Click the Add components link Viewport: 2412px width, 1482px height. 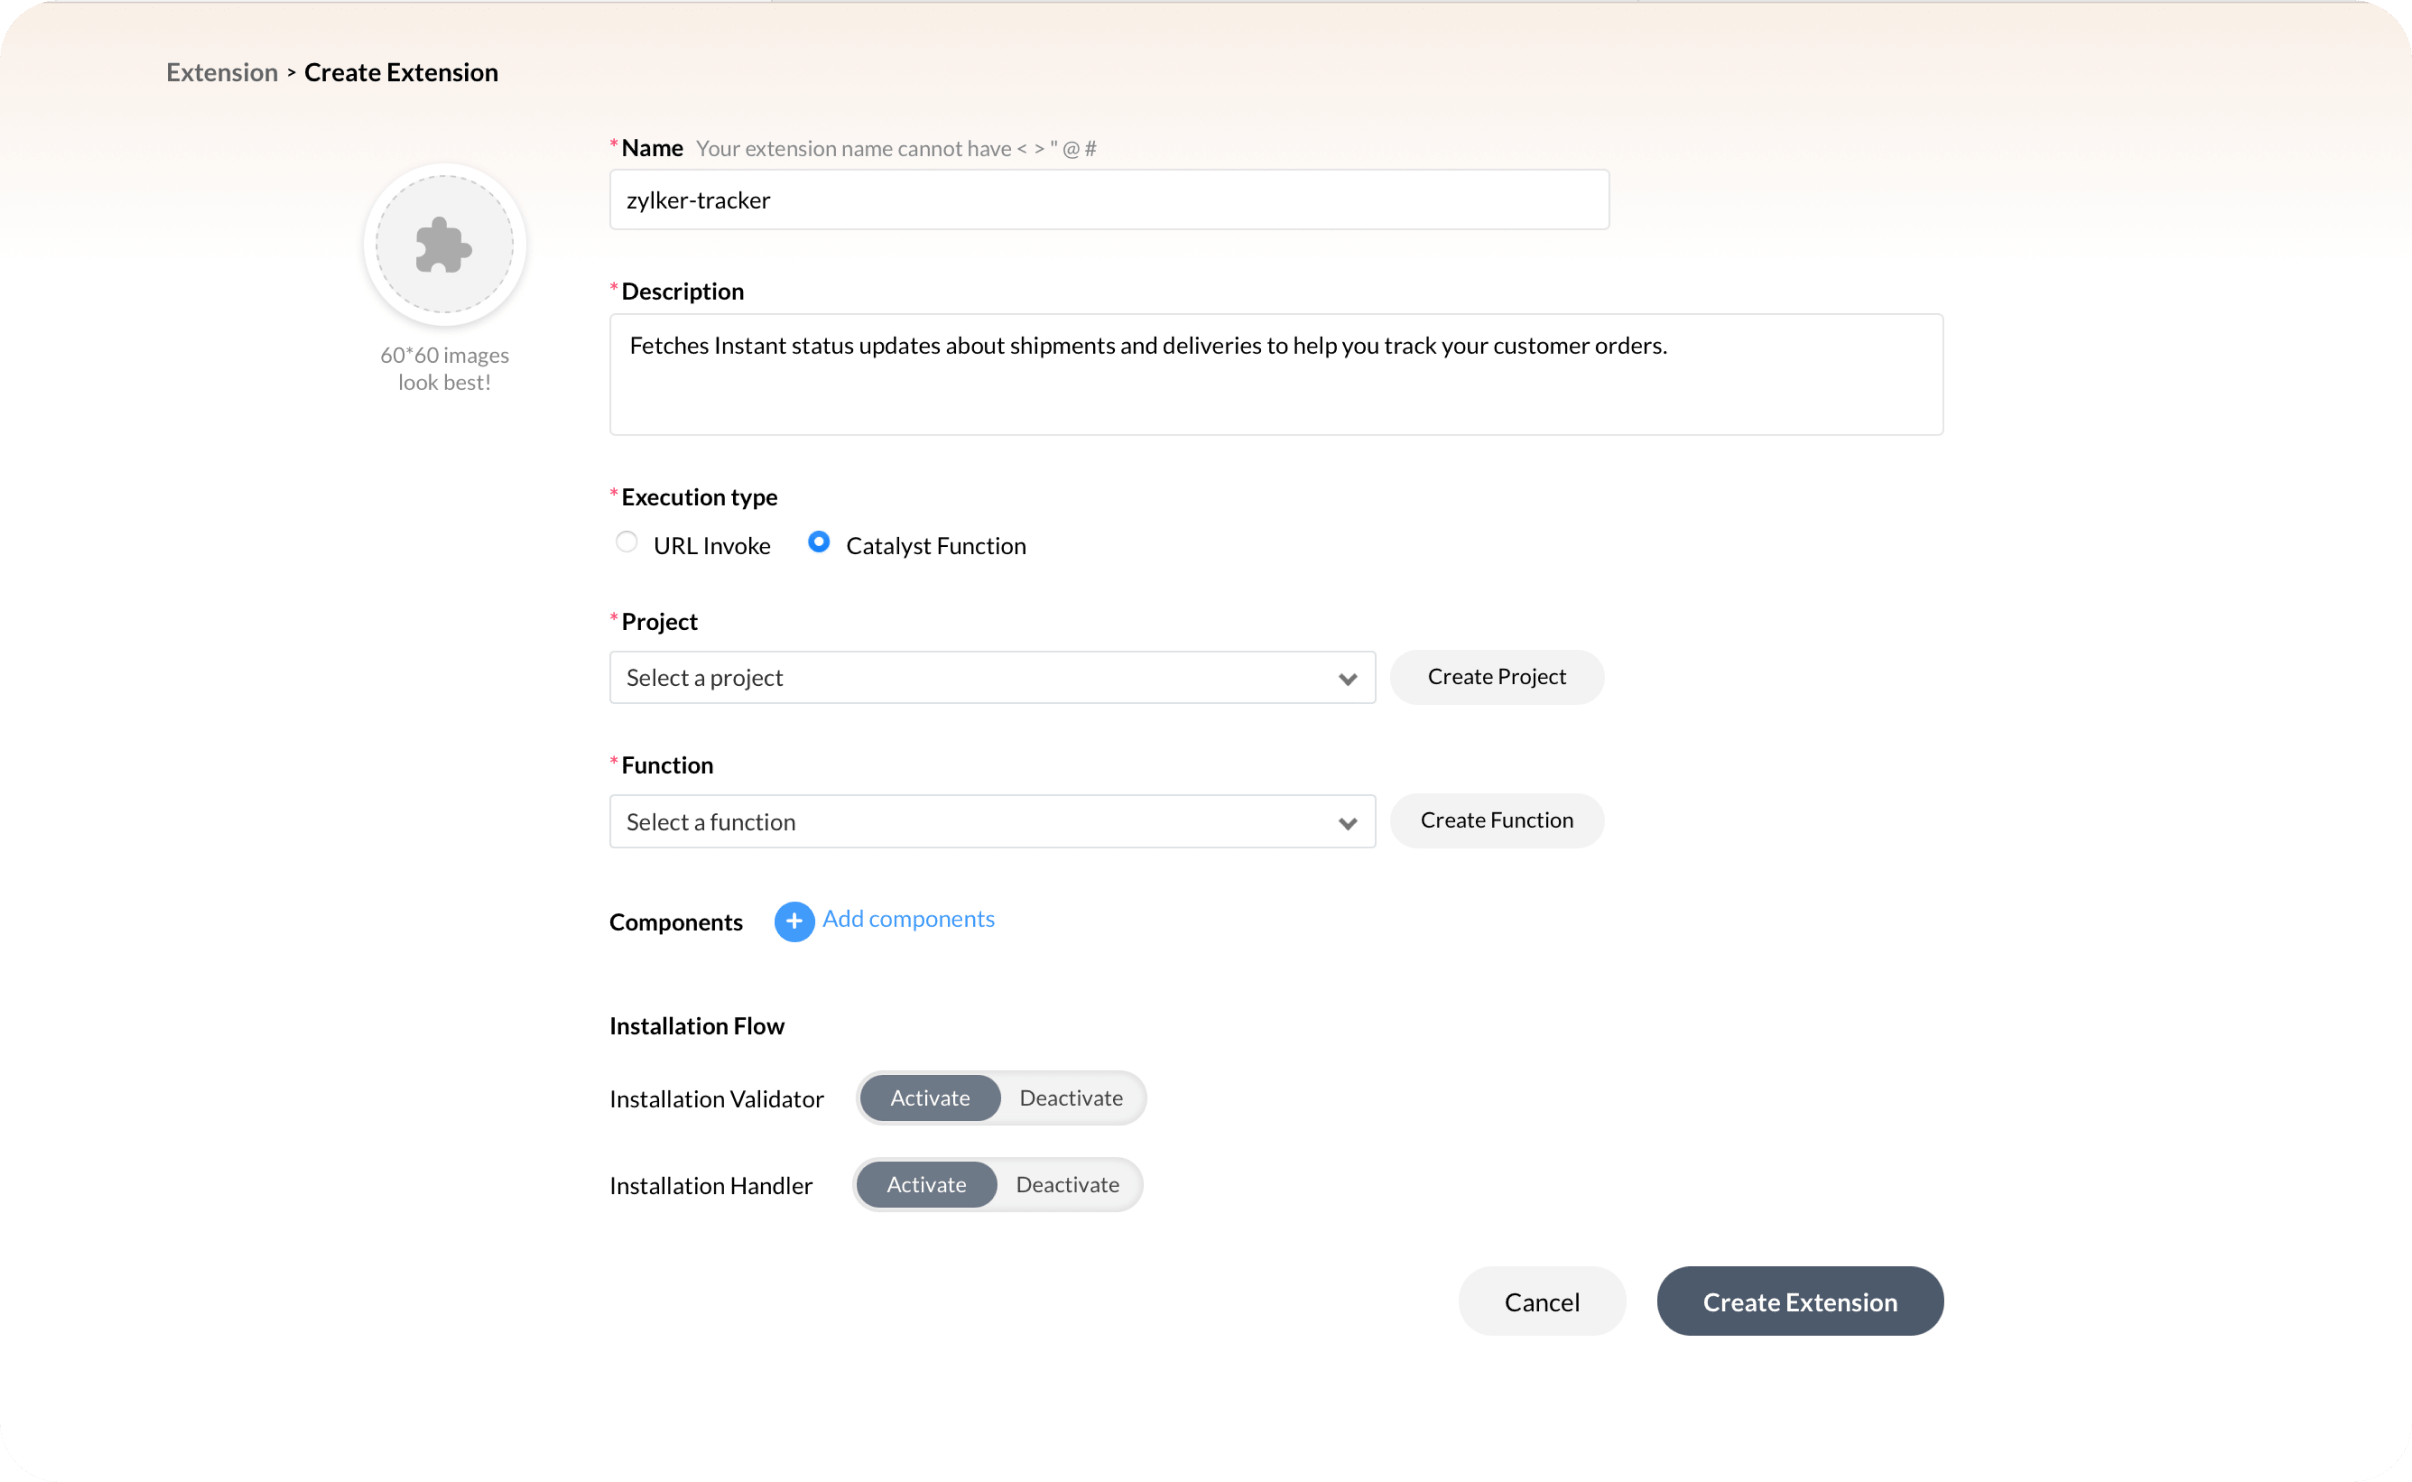908,919
